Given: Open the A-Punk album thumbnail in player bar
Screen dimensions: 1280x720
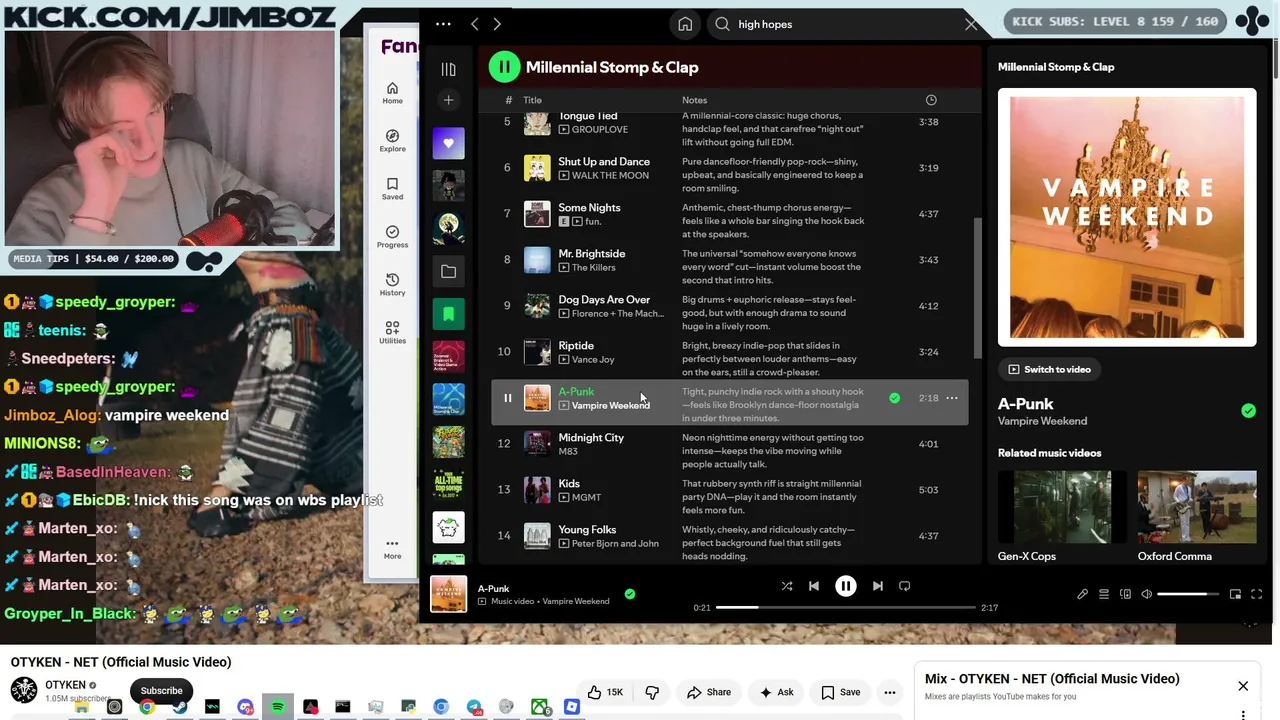Looking at the screenshot, I should pyautogui.click(x=448, y=594).
